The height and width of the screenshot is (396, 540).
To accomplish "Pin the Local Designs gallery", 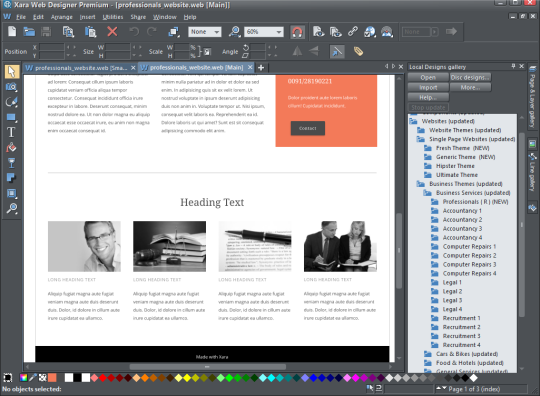I will tap(513, 66).
